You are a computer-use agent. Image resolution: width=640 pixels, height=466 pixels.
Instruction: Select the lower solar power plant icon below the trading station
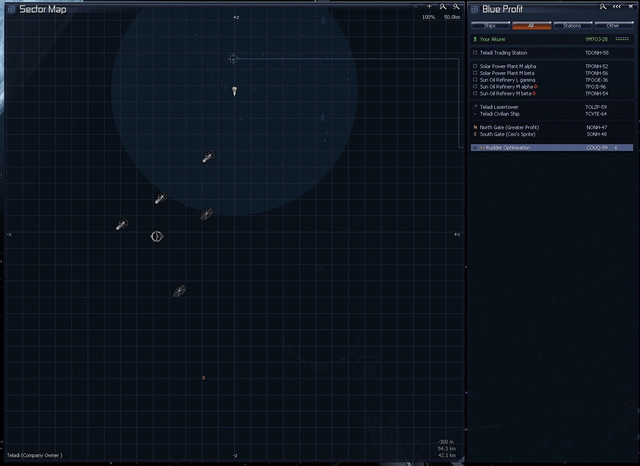coord(180,291)
